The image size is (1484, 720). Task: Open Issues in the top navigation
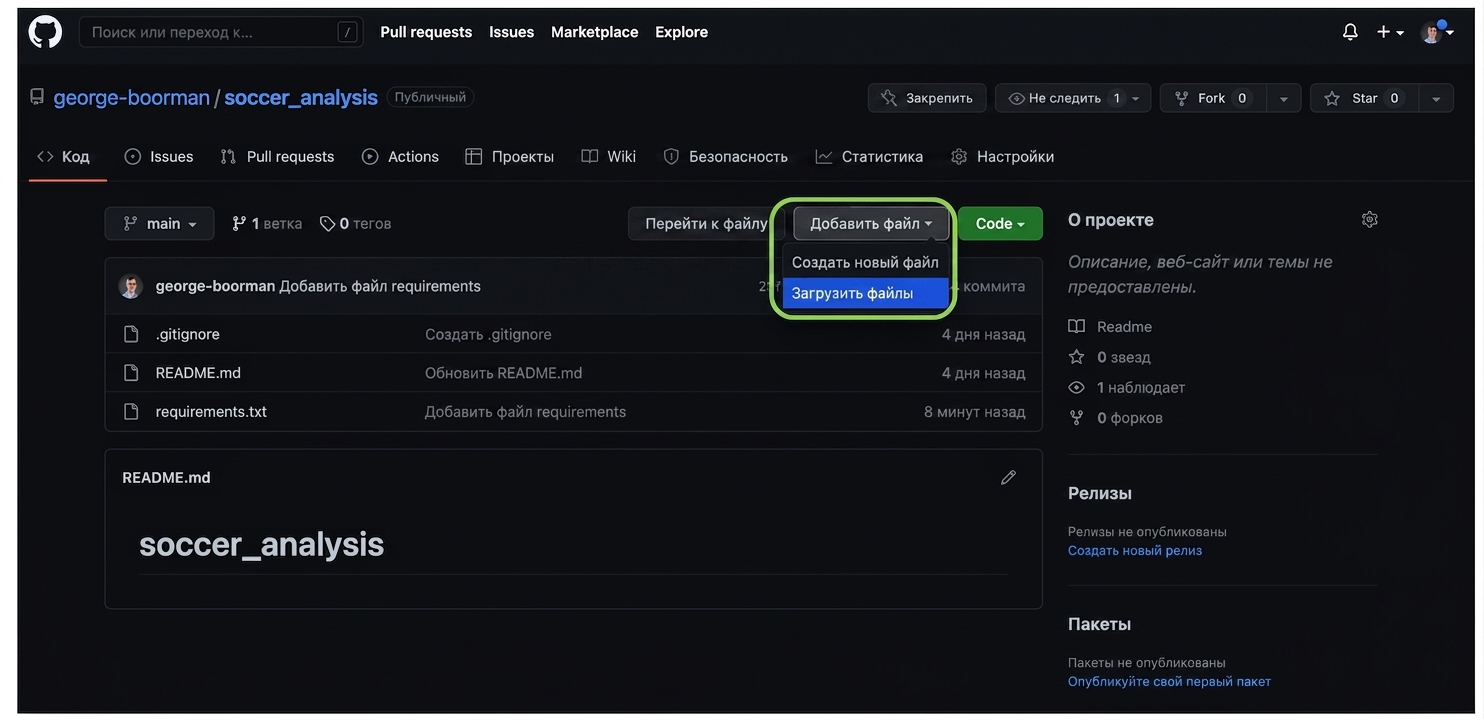511,32
